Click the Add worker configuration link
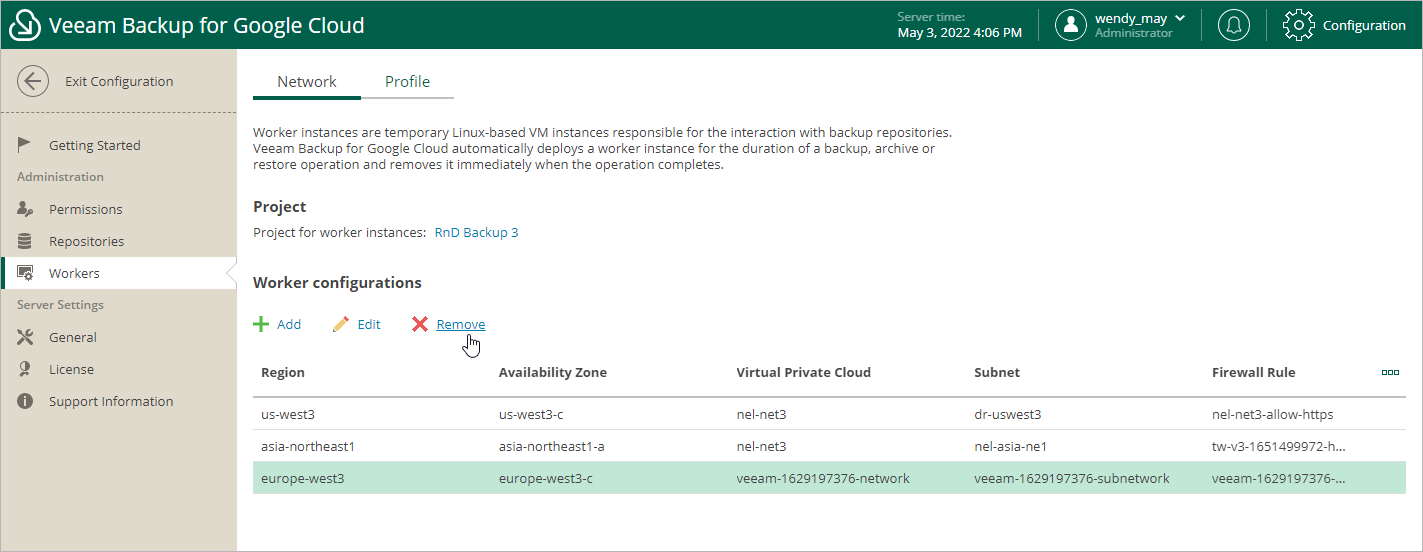The width and height of the screenshot is (1423, 552). [x=289, y=324]
